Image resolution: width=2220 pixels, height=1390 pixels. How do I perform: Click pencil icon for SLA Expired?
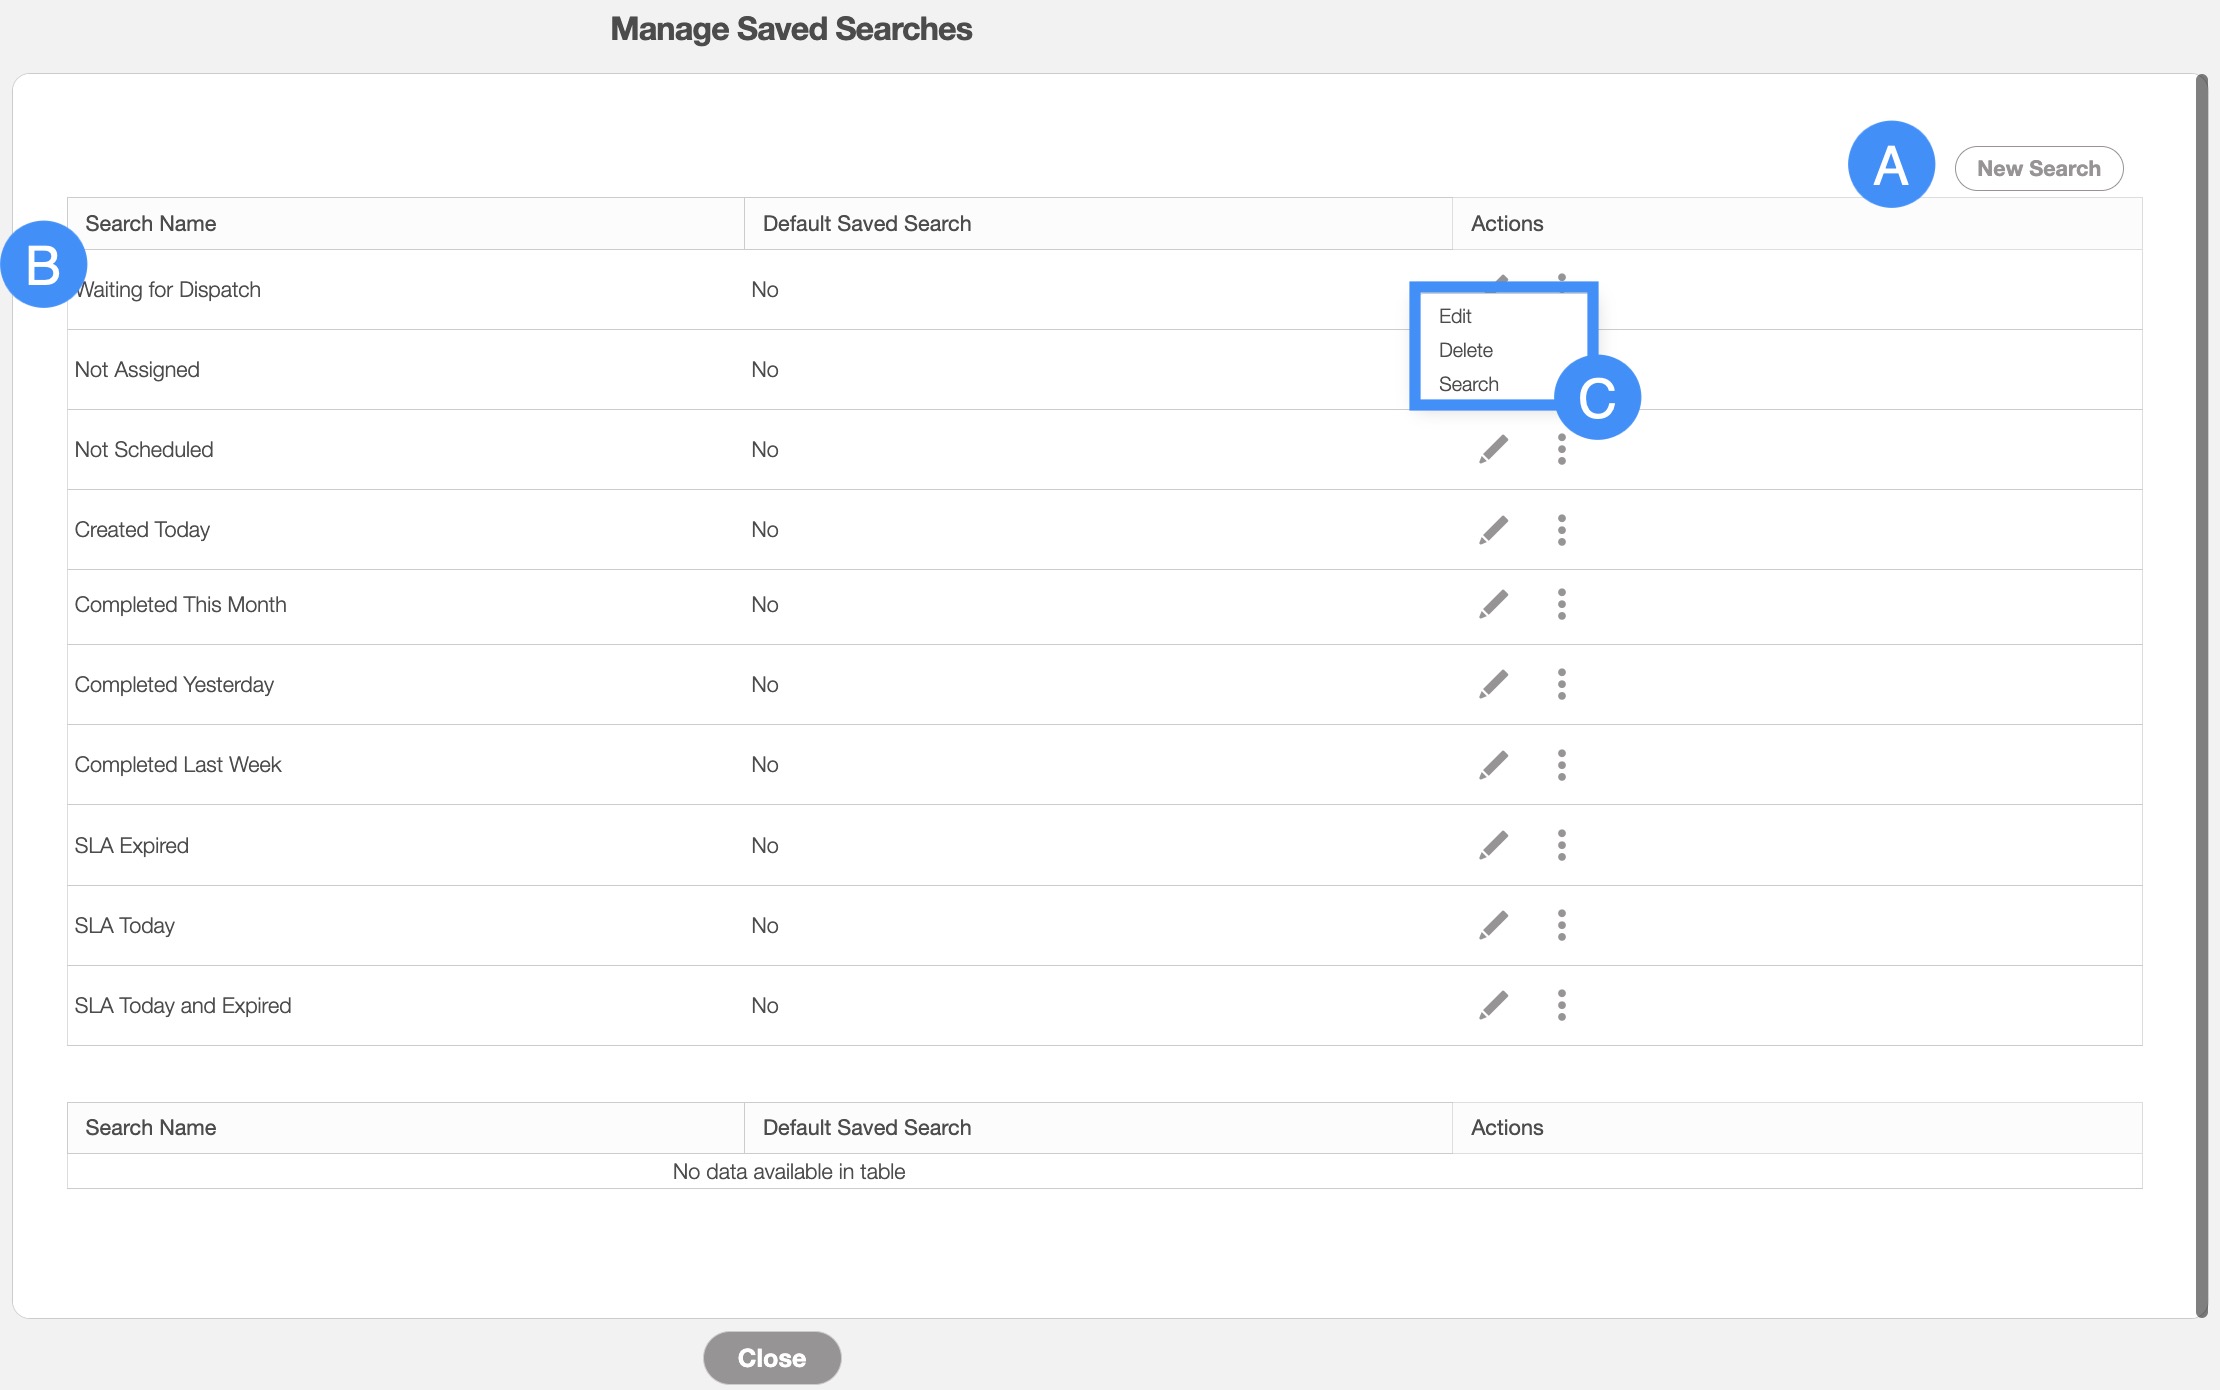[x=1493, y=845]
